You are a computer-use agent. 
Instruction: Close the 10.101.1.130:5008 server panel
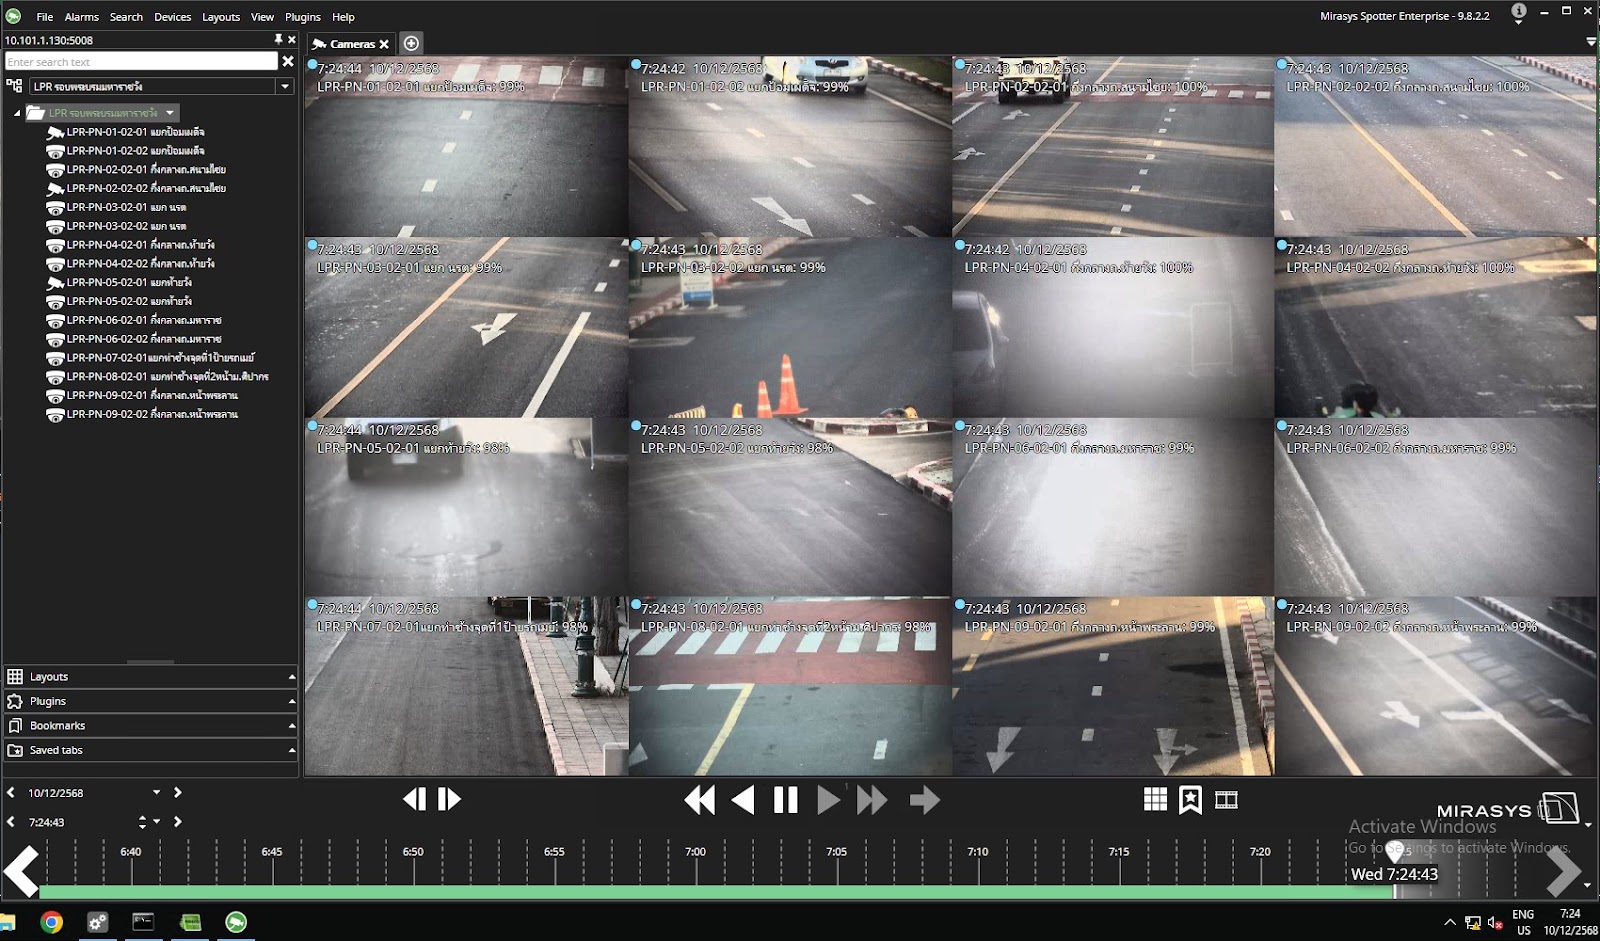pyautogui.click(x=292, y=40)
